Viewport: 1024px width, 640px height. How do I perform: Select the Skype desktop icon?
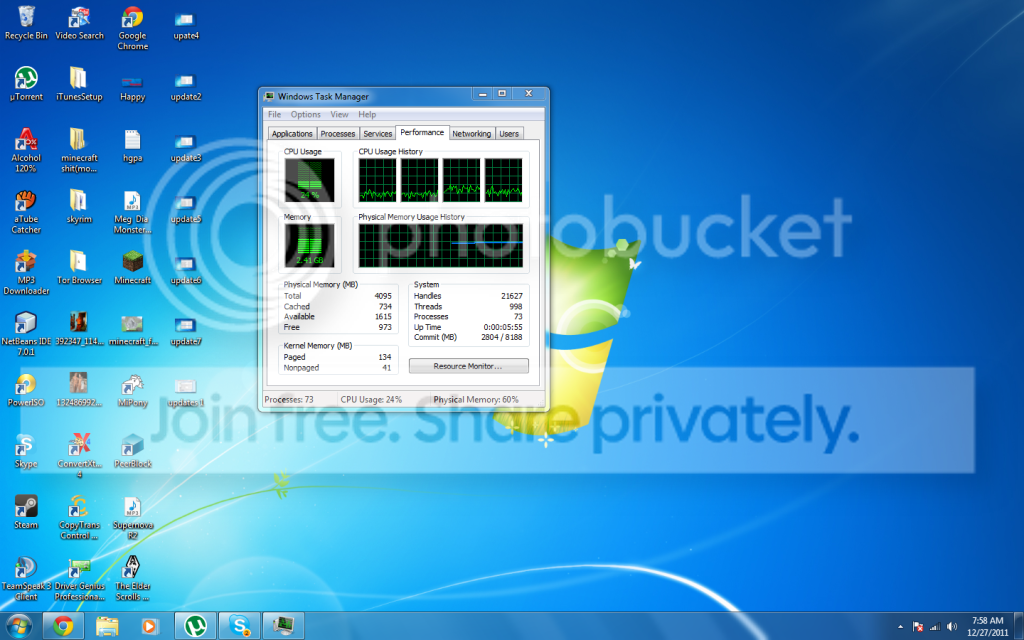(26, 451)
